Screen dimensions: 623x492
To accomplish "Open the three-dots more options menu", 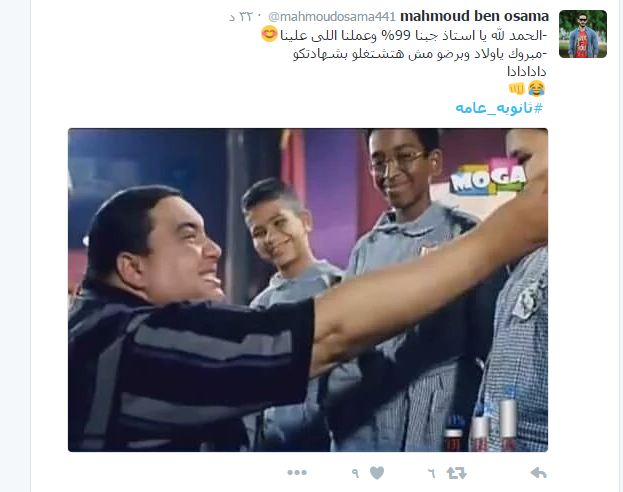I will pyautogui.click(x=297, y=473).
